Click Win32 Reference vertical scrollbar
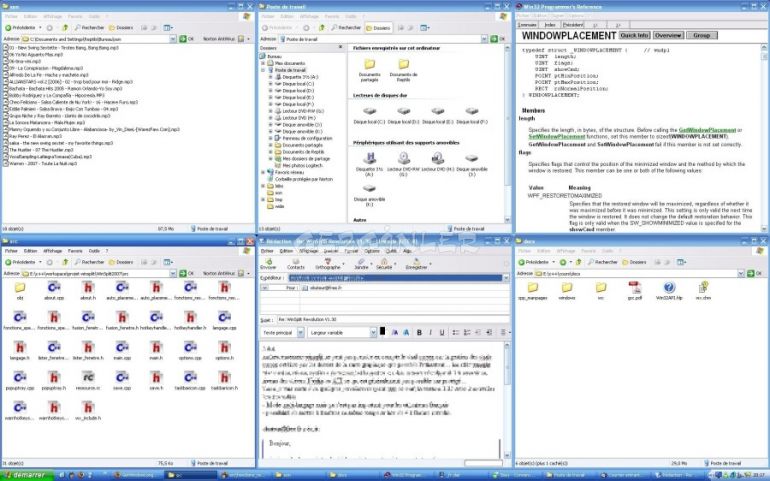Screen dimensions: 770x481 click(x=764, y=138)
